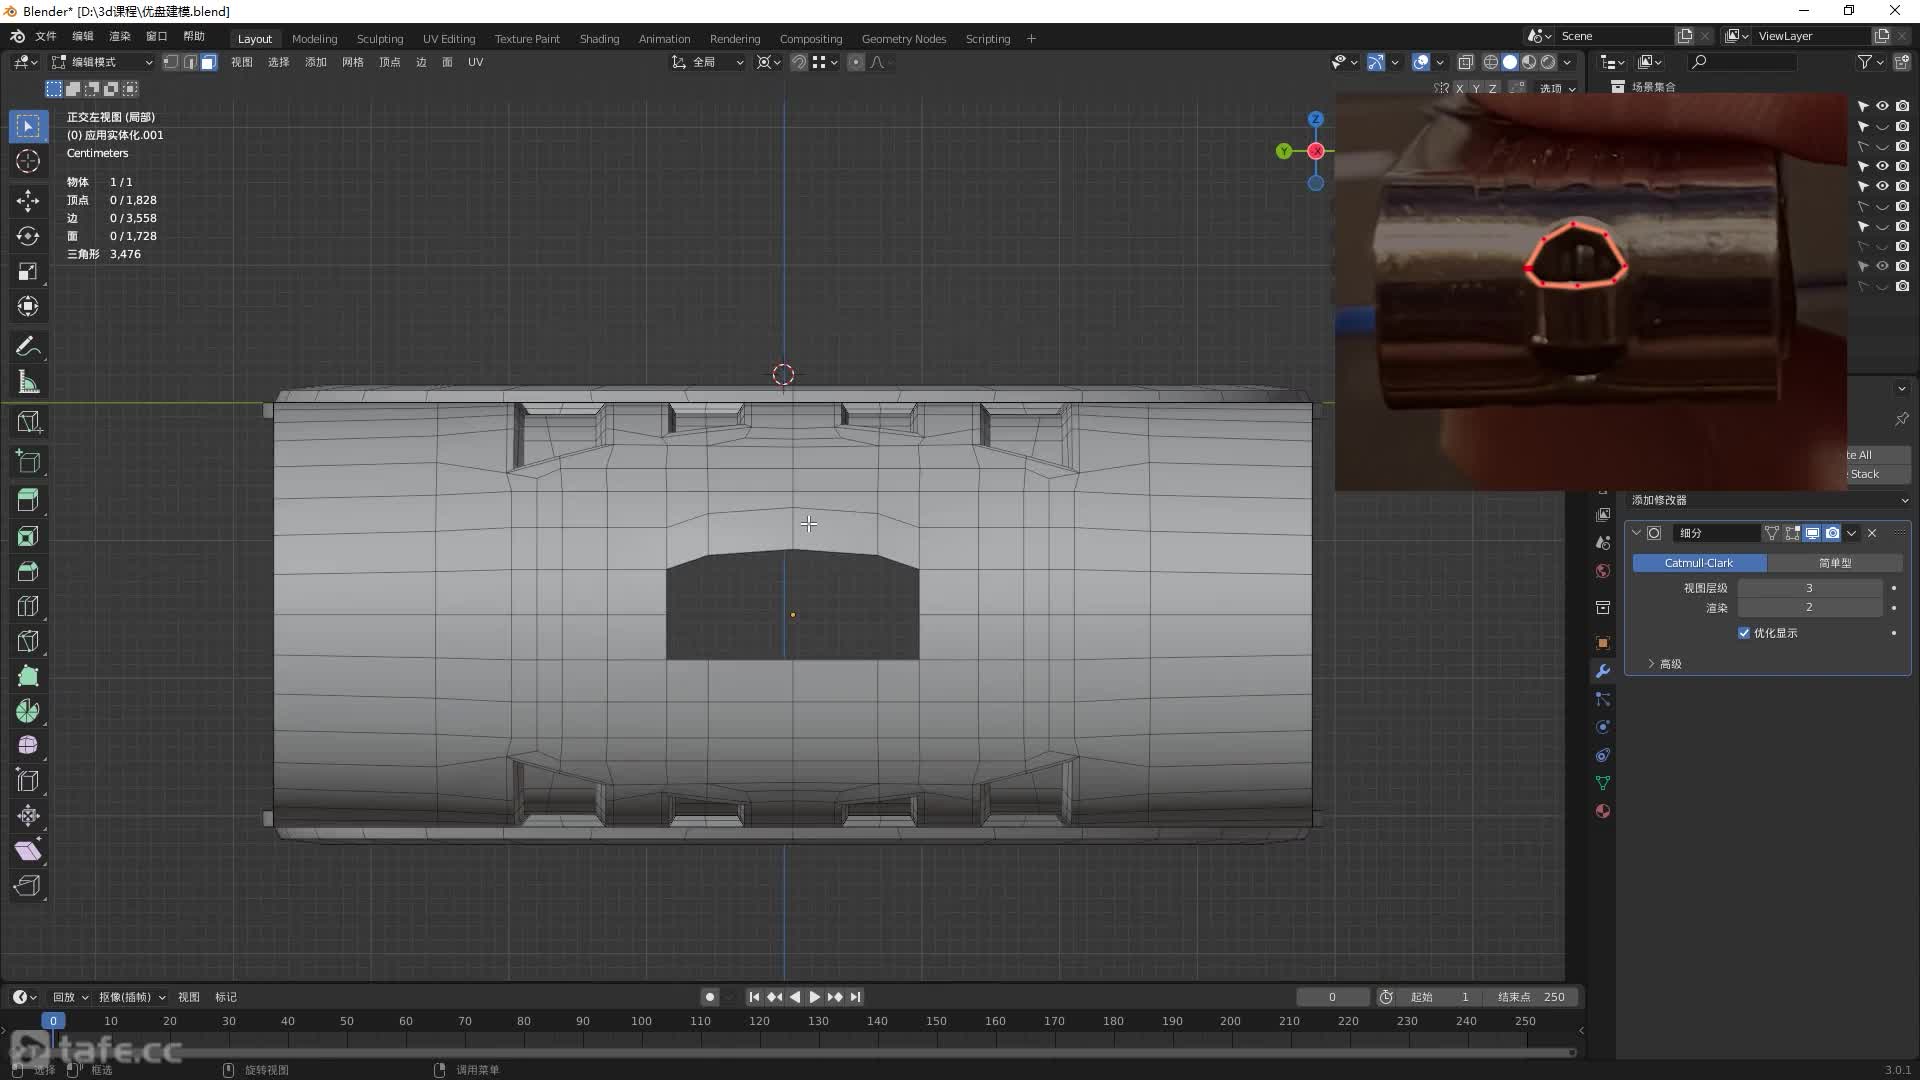Toggle modifier render camera display
1920x1080 pixels.
point(1832,533)
